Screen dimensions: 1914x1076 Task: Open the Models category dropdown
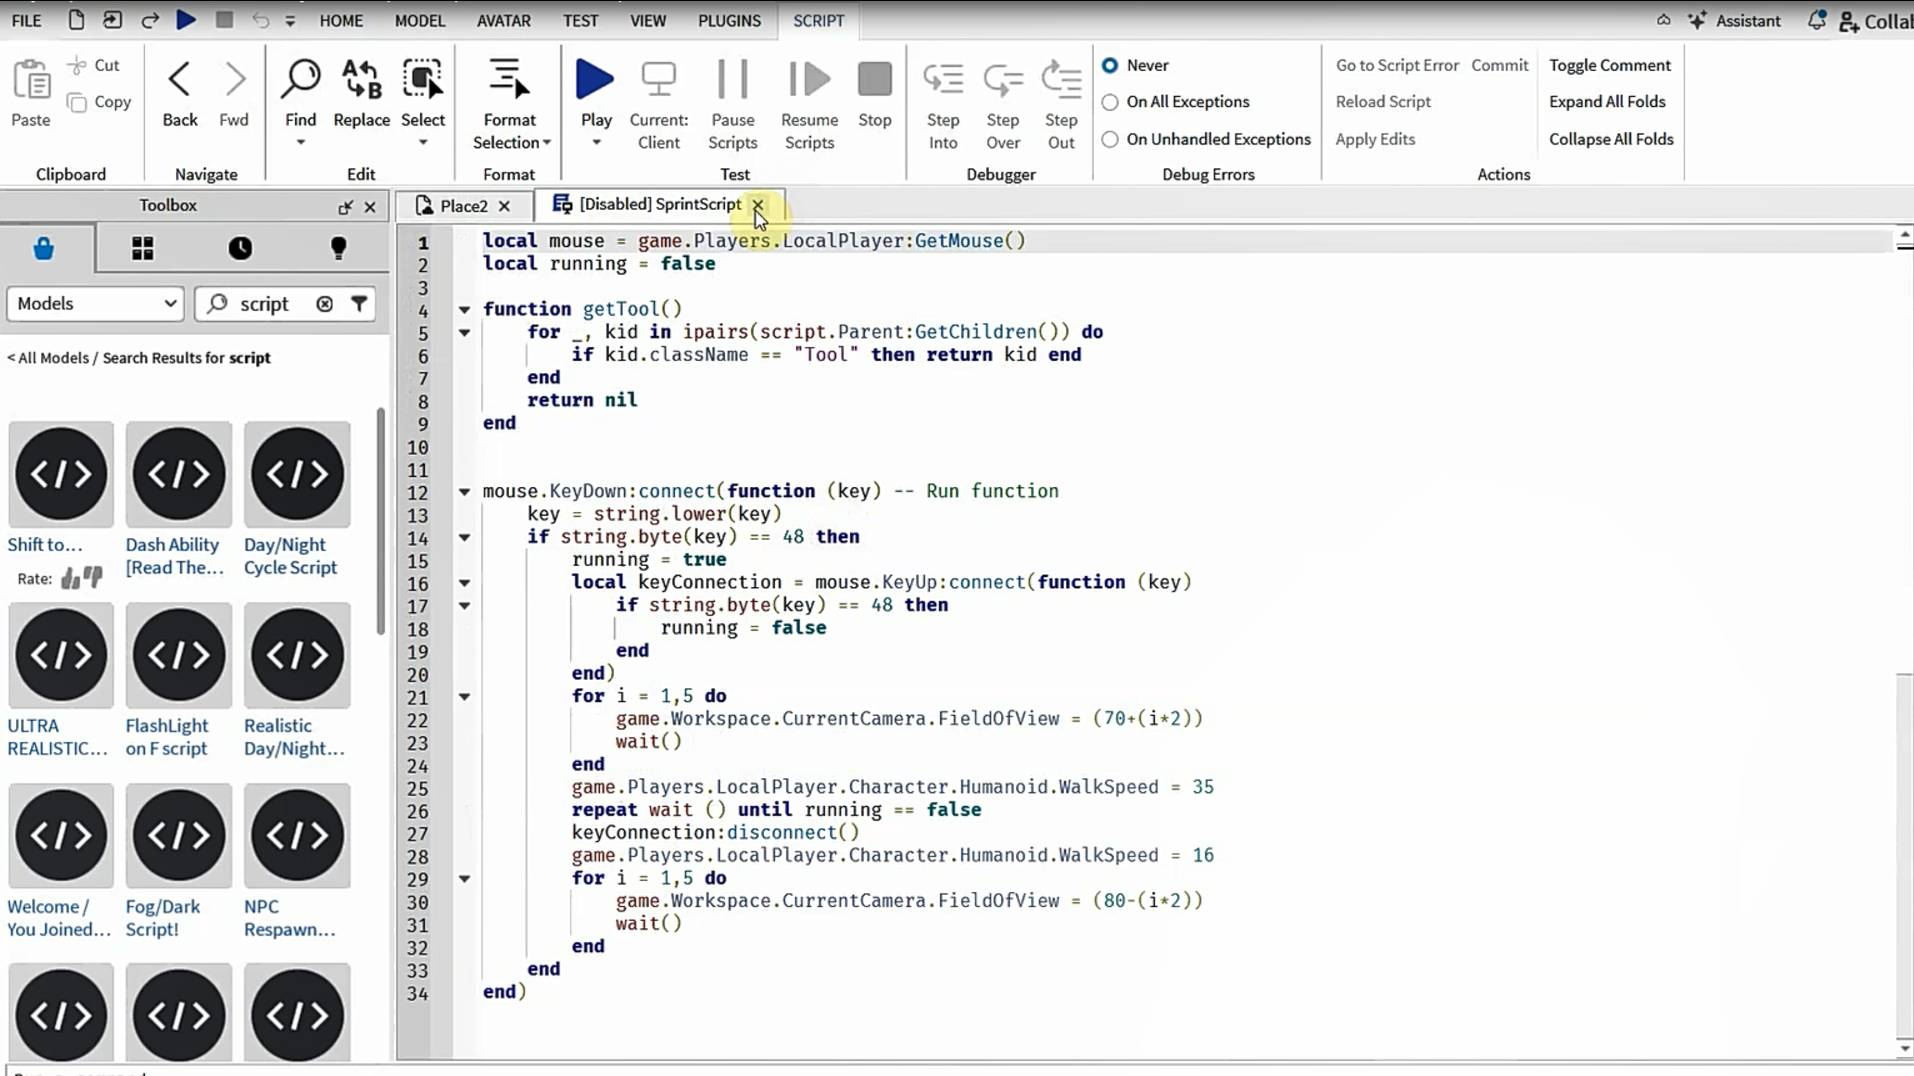click(x=95, y=303)
